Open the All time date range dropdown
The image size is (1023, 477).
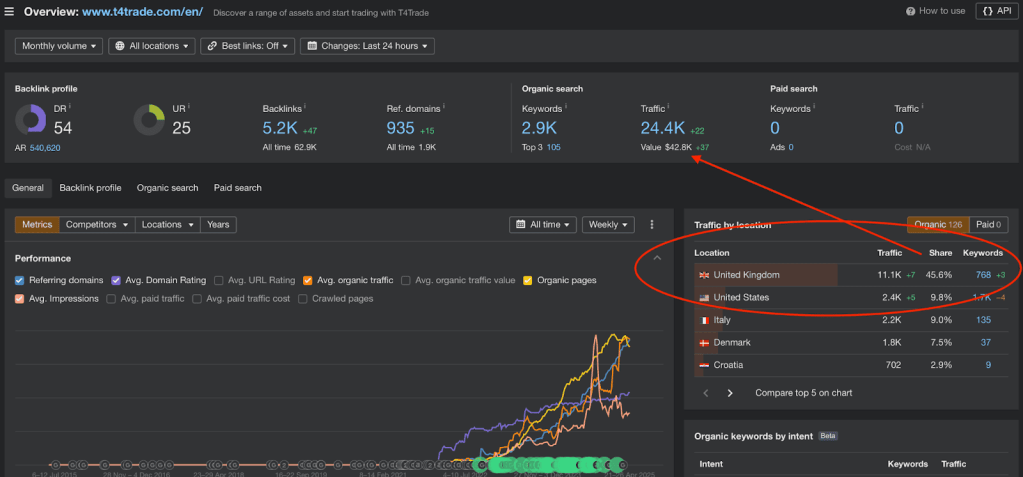pyautogui.click(x=543, y=224)
